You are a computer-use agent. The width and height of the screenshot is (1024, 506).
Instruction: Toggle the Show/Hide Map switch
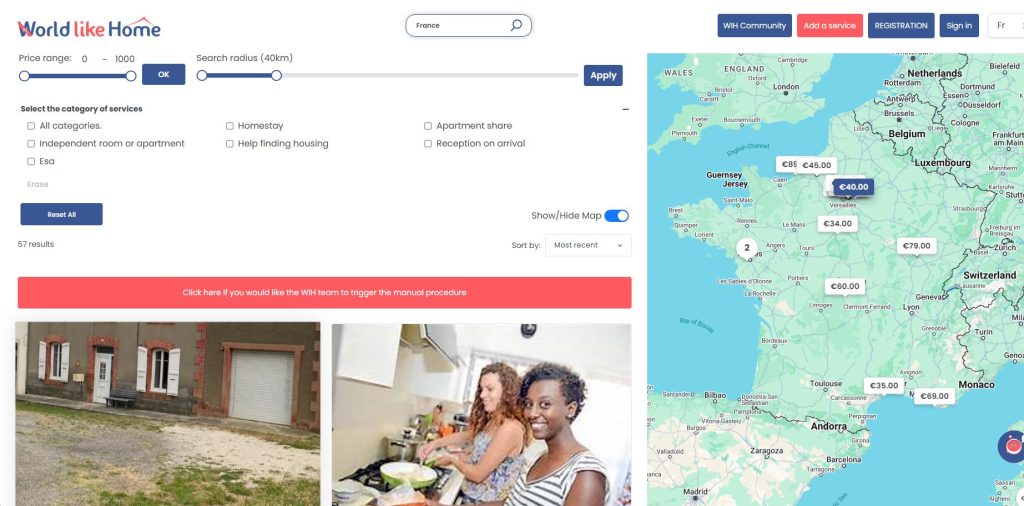coord(616,215)
